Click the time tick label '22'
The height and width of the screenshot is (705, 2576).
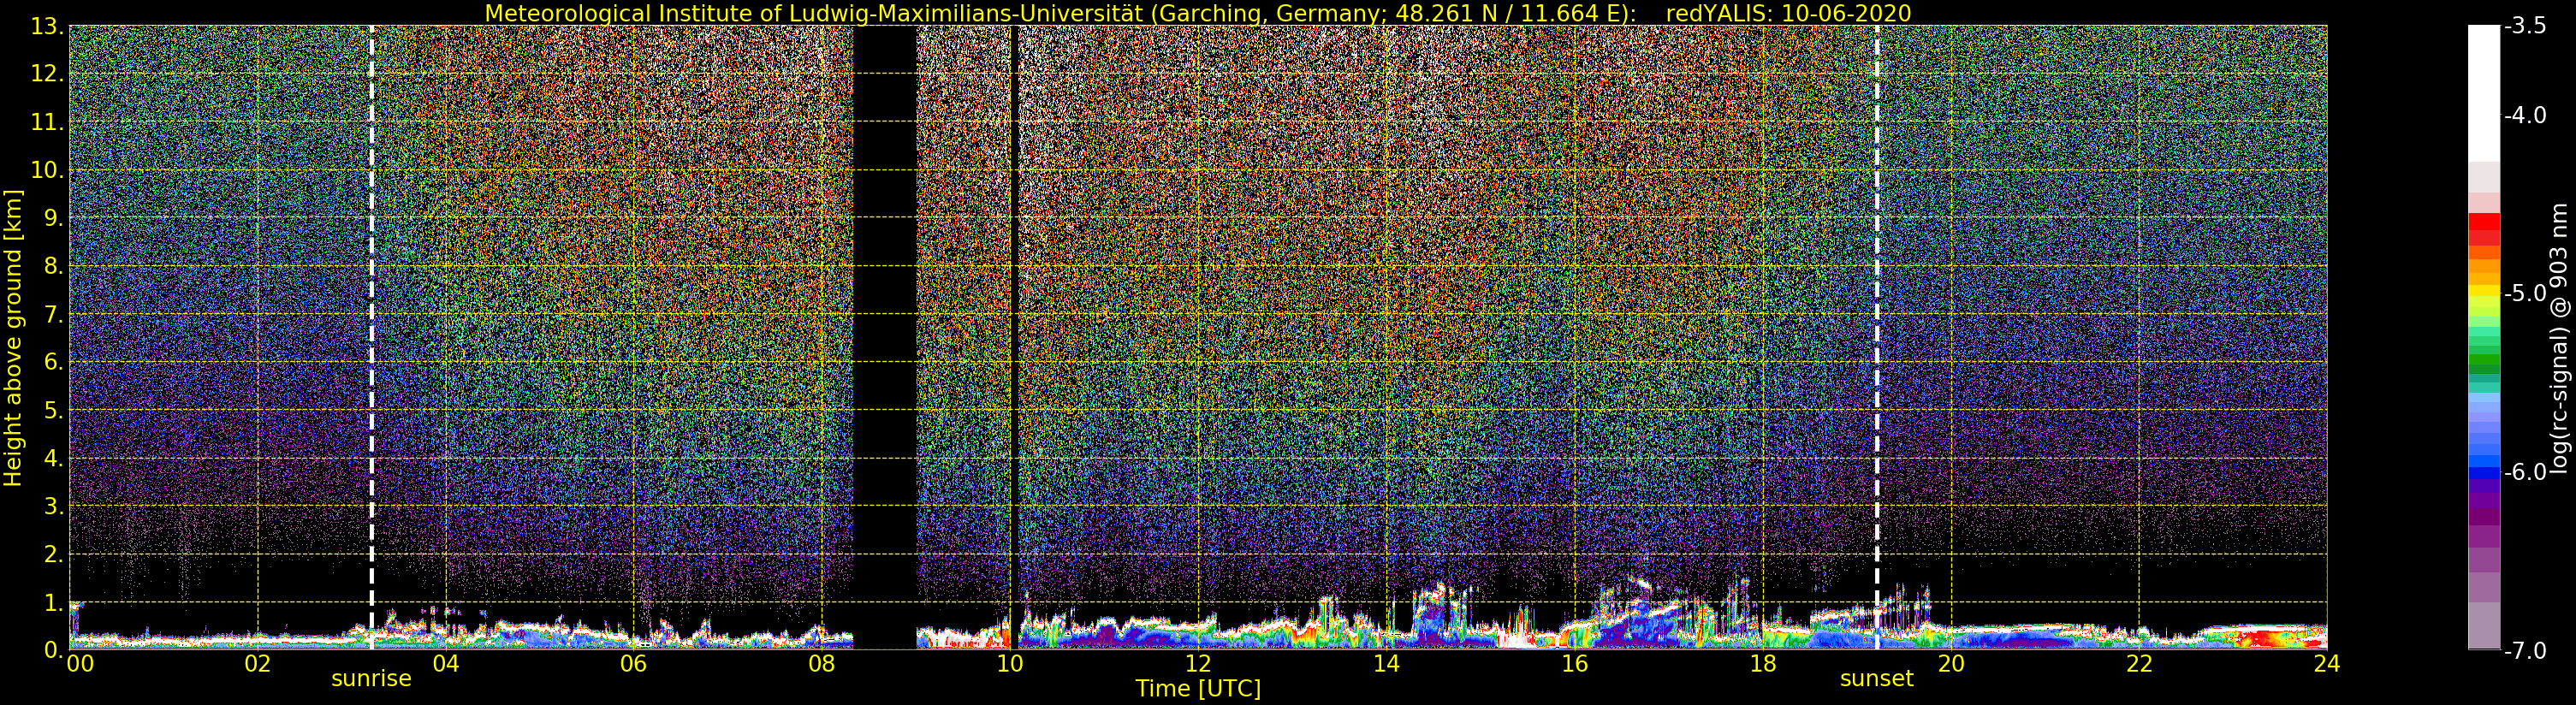pyautogui.click(x=2139, y=663)
